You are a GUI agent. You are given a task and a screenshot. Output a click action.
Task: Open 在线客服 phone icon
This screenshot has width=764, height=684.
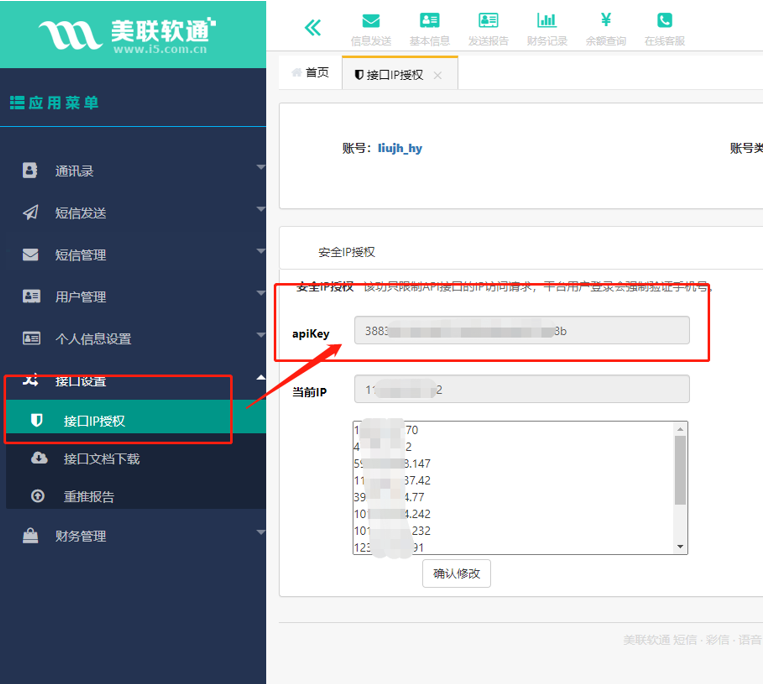pos(665,20)
